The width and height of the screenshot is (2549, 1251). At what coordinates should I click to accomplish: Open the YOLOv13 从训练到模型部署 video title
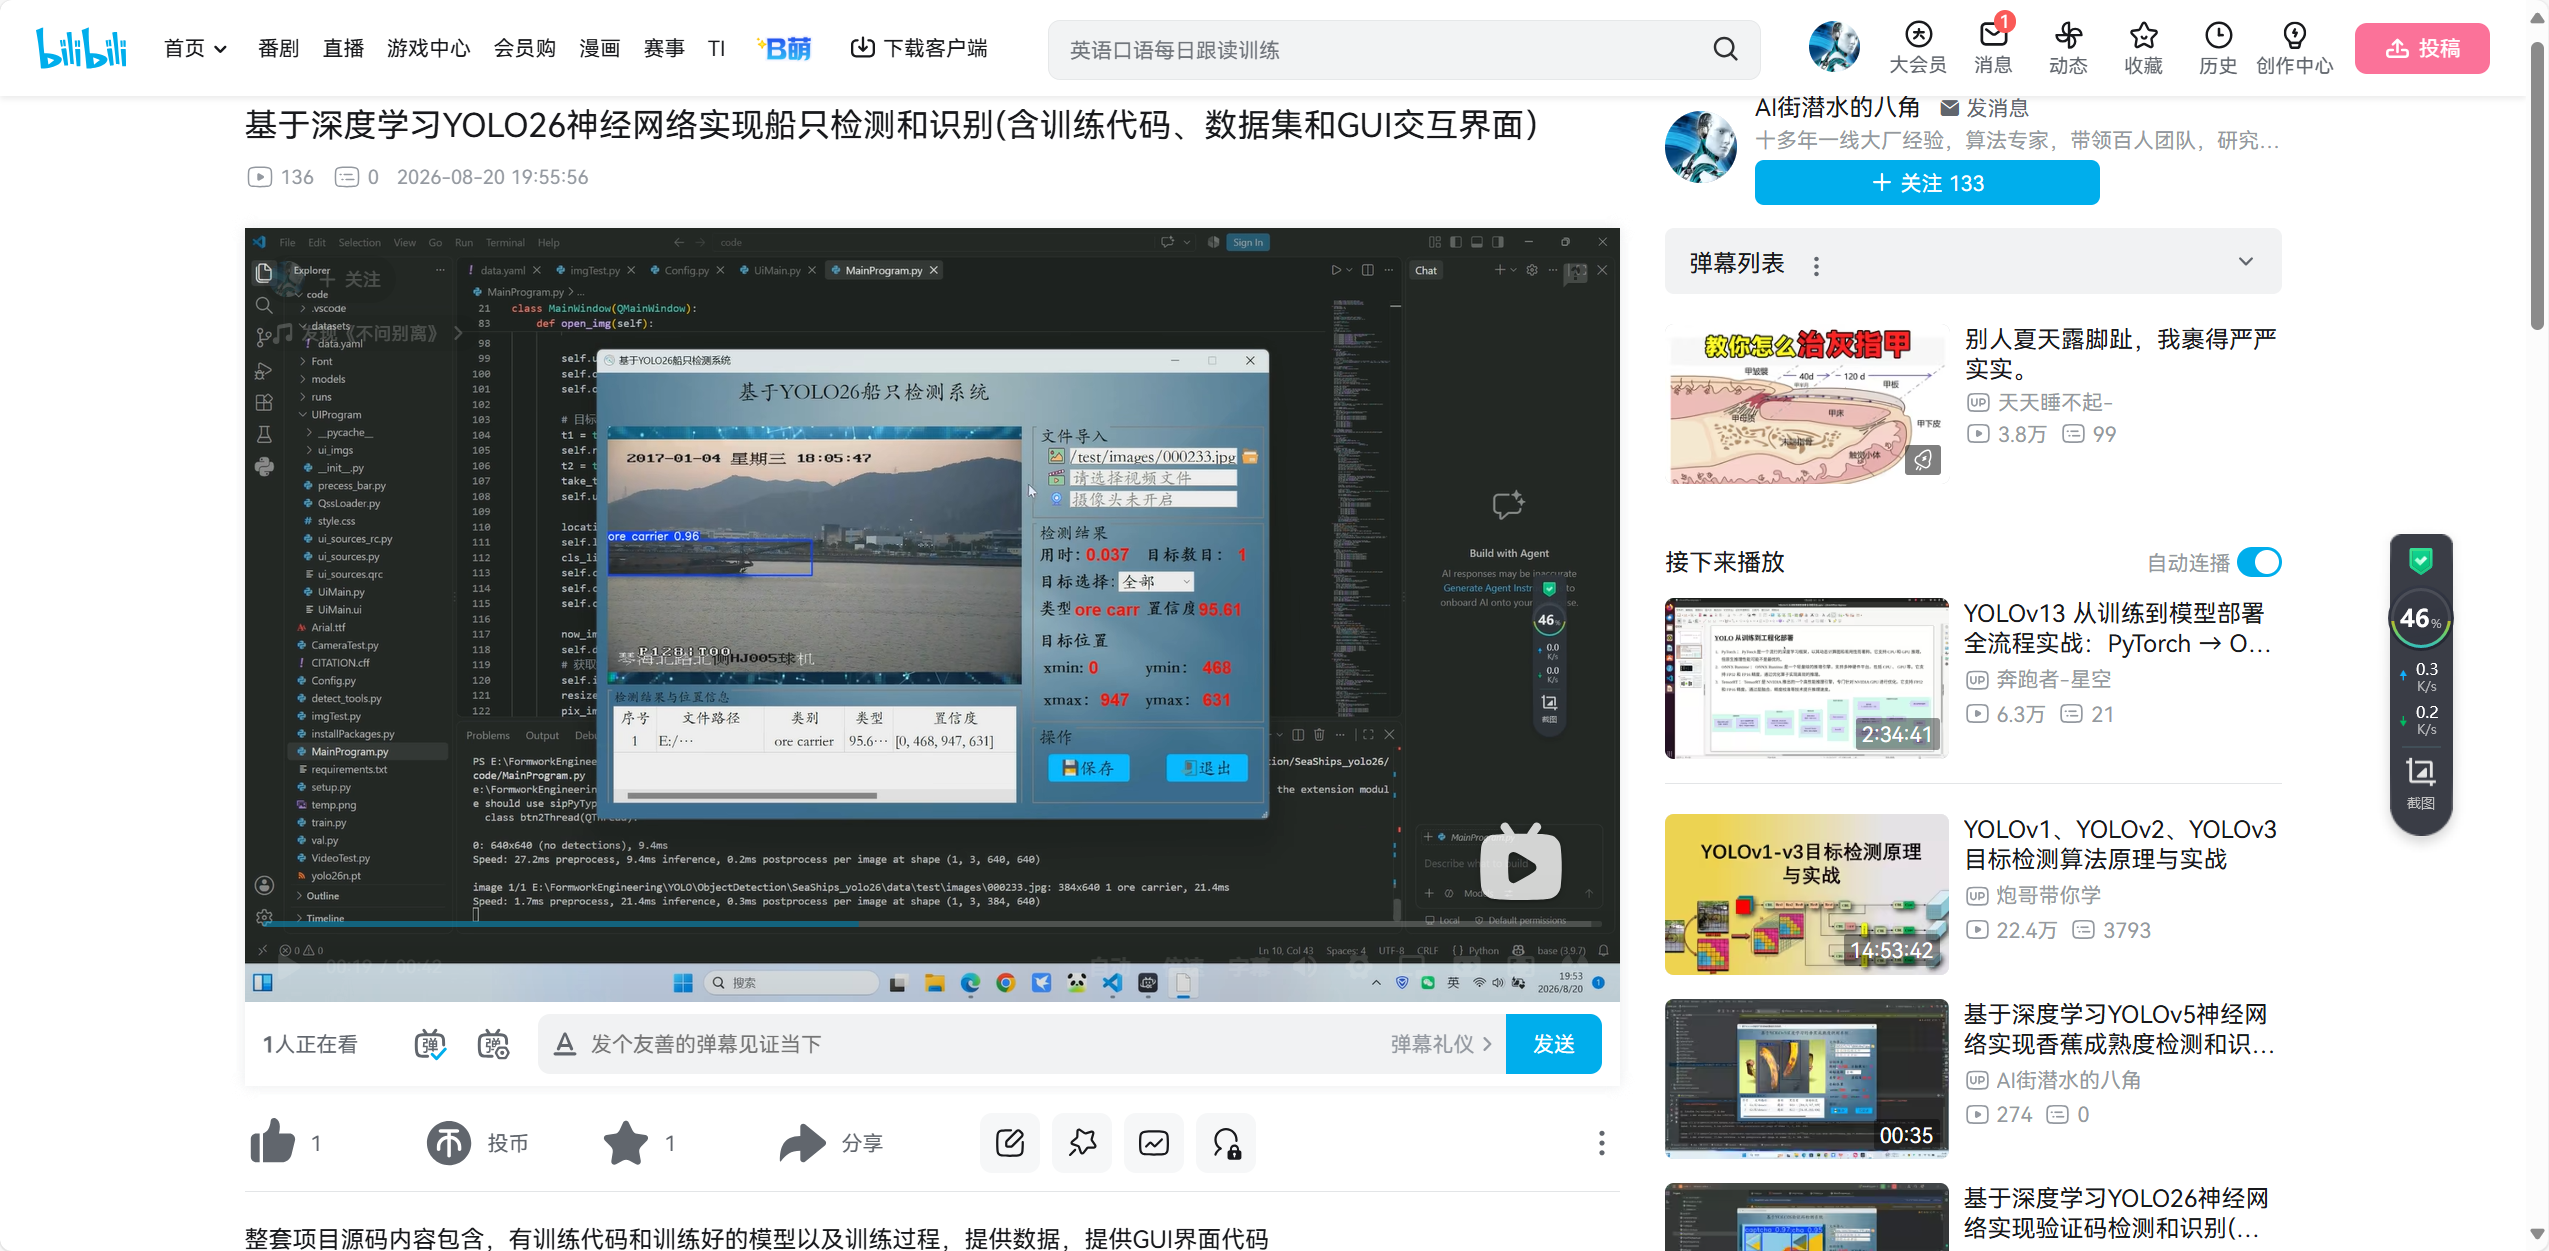click(x=2117, y=628)
